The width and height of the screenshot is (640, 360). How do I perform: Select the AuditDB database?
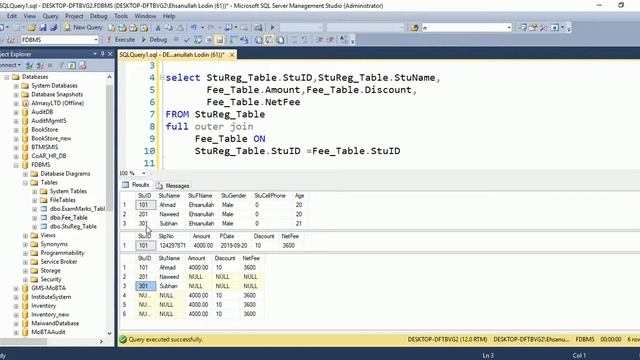tap(42, 112)
